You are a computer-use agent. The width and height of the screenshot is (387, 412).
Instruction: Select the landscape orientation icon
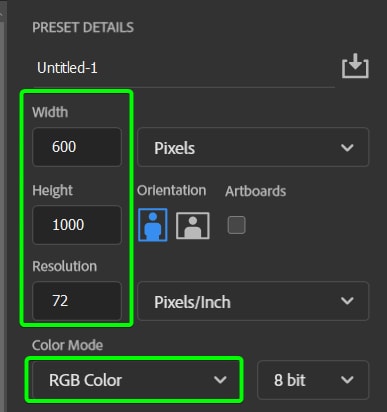pyautogui.click(x=193, y=226)
